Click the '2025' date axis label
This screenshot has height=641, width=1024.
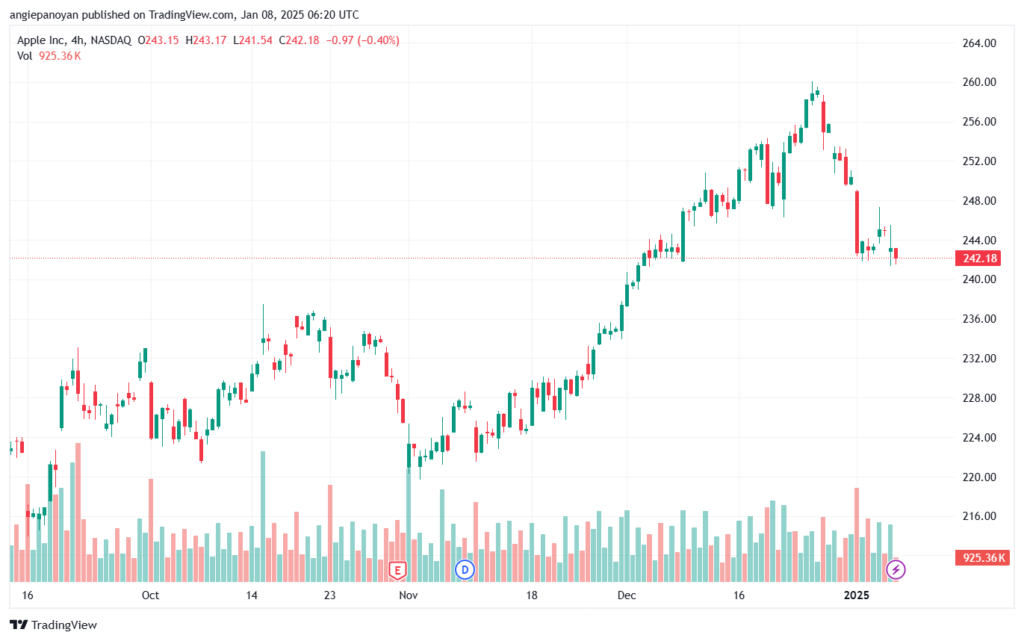click(856, 595)
